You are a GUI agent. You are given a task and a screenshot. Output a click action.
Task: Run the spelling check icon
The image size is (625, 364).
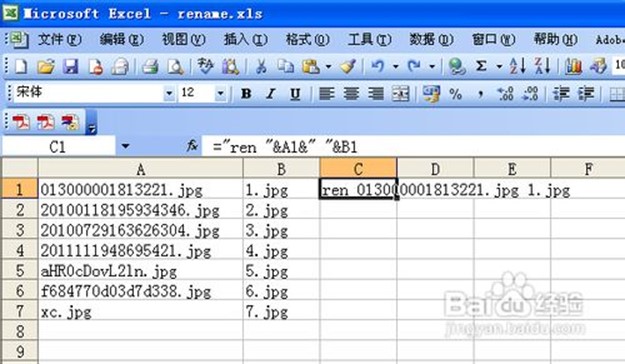205,66
